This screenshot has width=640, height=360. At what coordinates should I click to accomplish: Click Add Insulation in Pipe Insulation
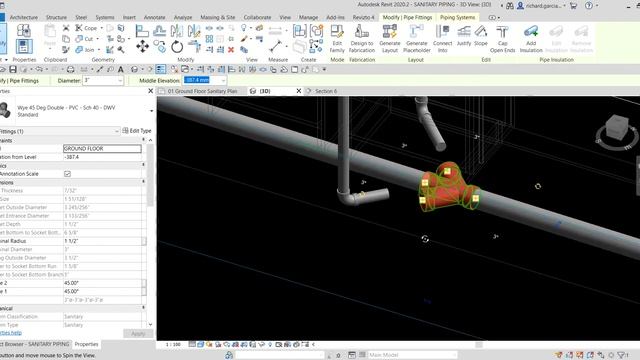531,39
